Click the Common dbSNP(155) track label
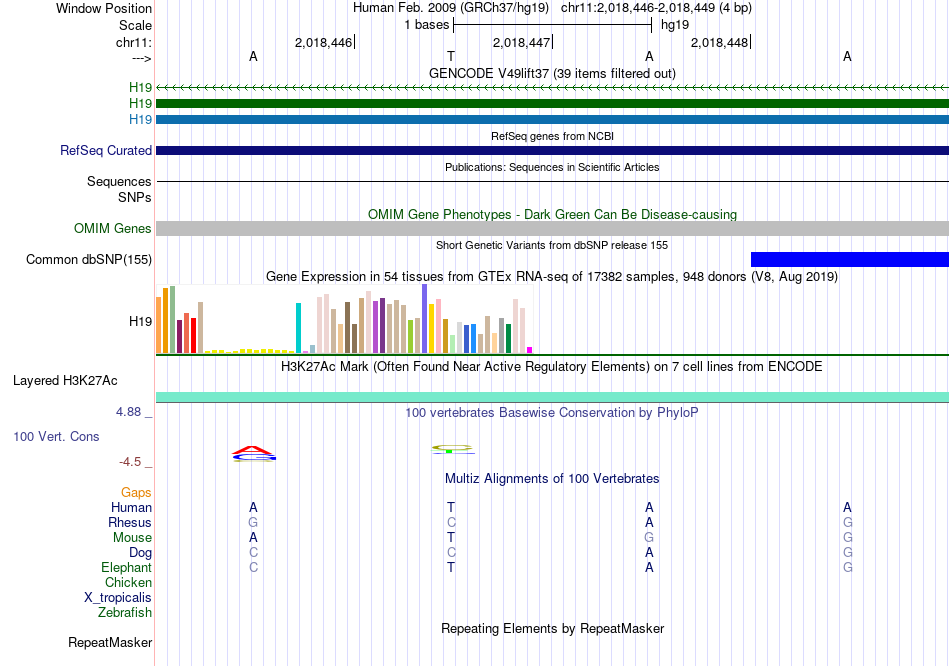Image resolution: width=950 pixels, height=666 pixels. click(88, 259)
